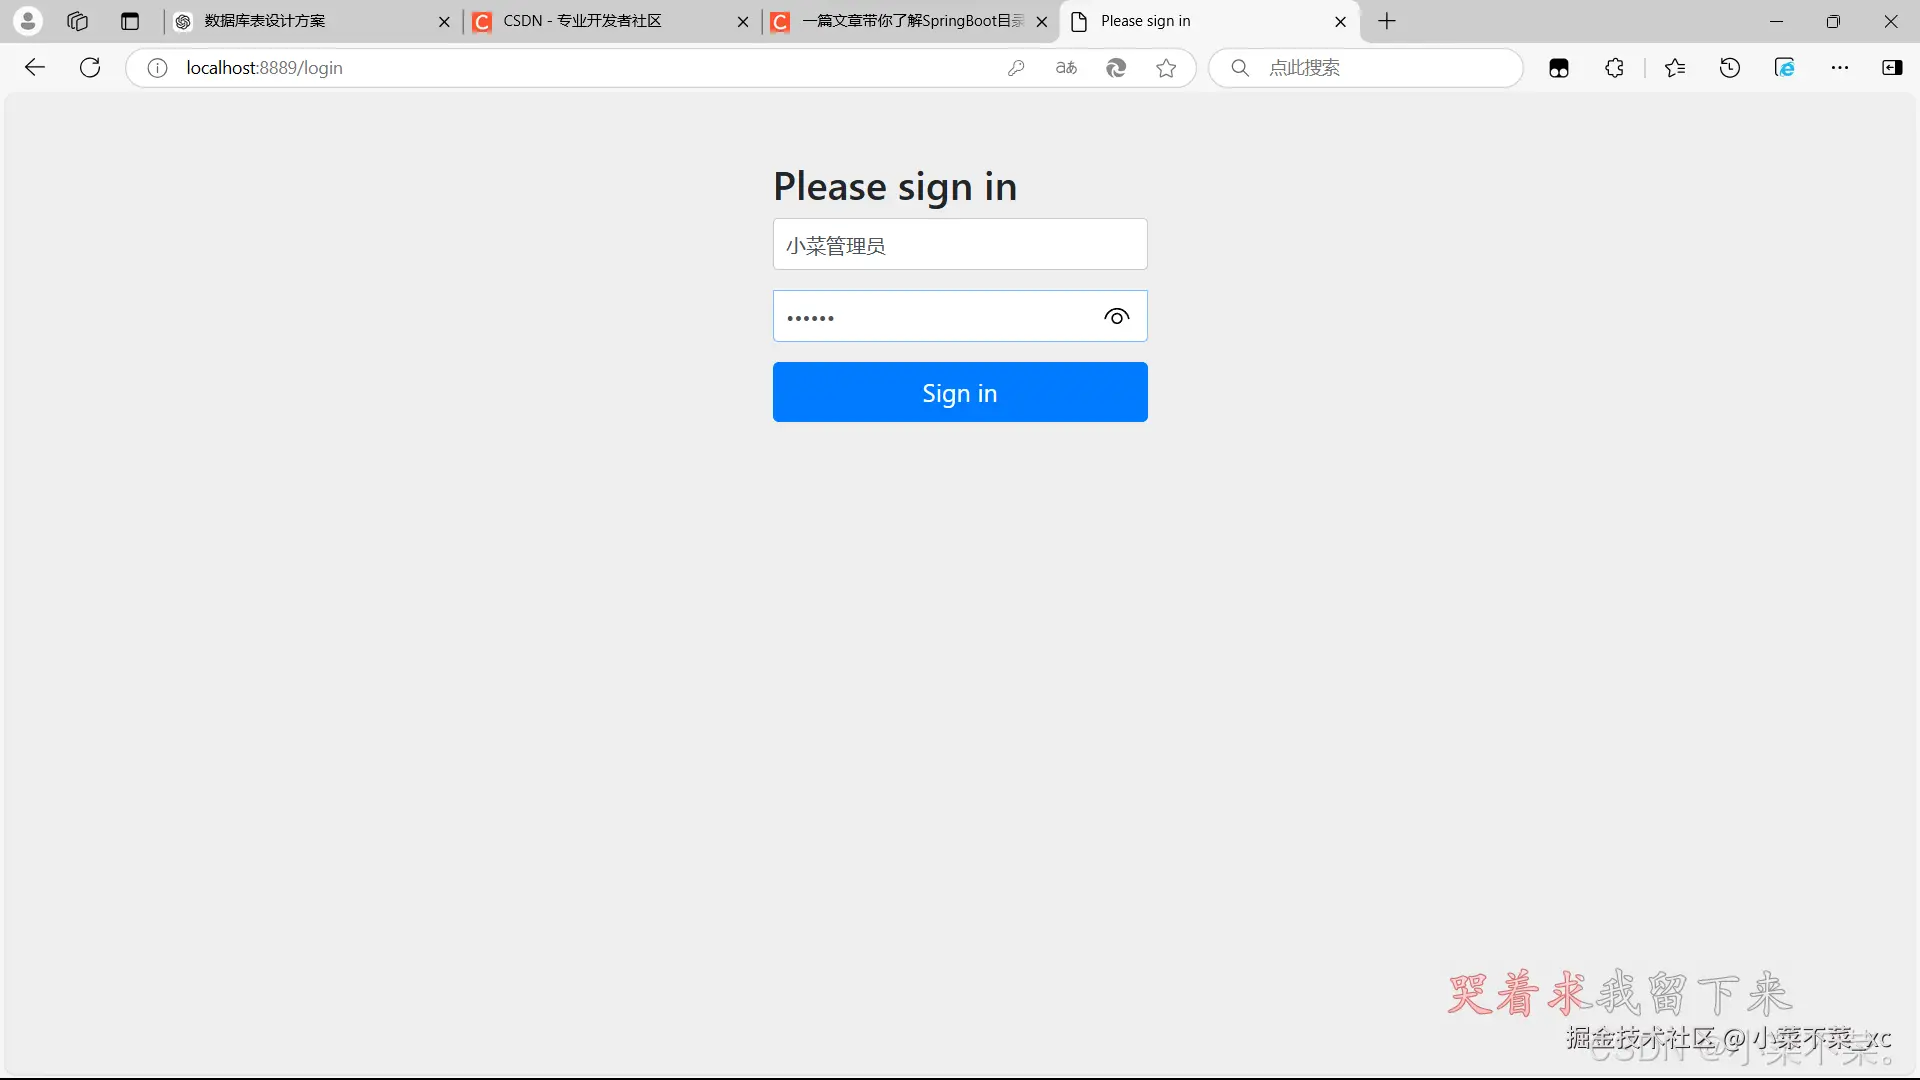Focus the username field with 小菜管理员
The width and height of the screenshot is (1920, 1080).
click(x=960, y=245)
